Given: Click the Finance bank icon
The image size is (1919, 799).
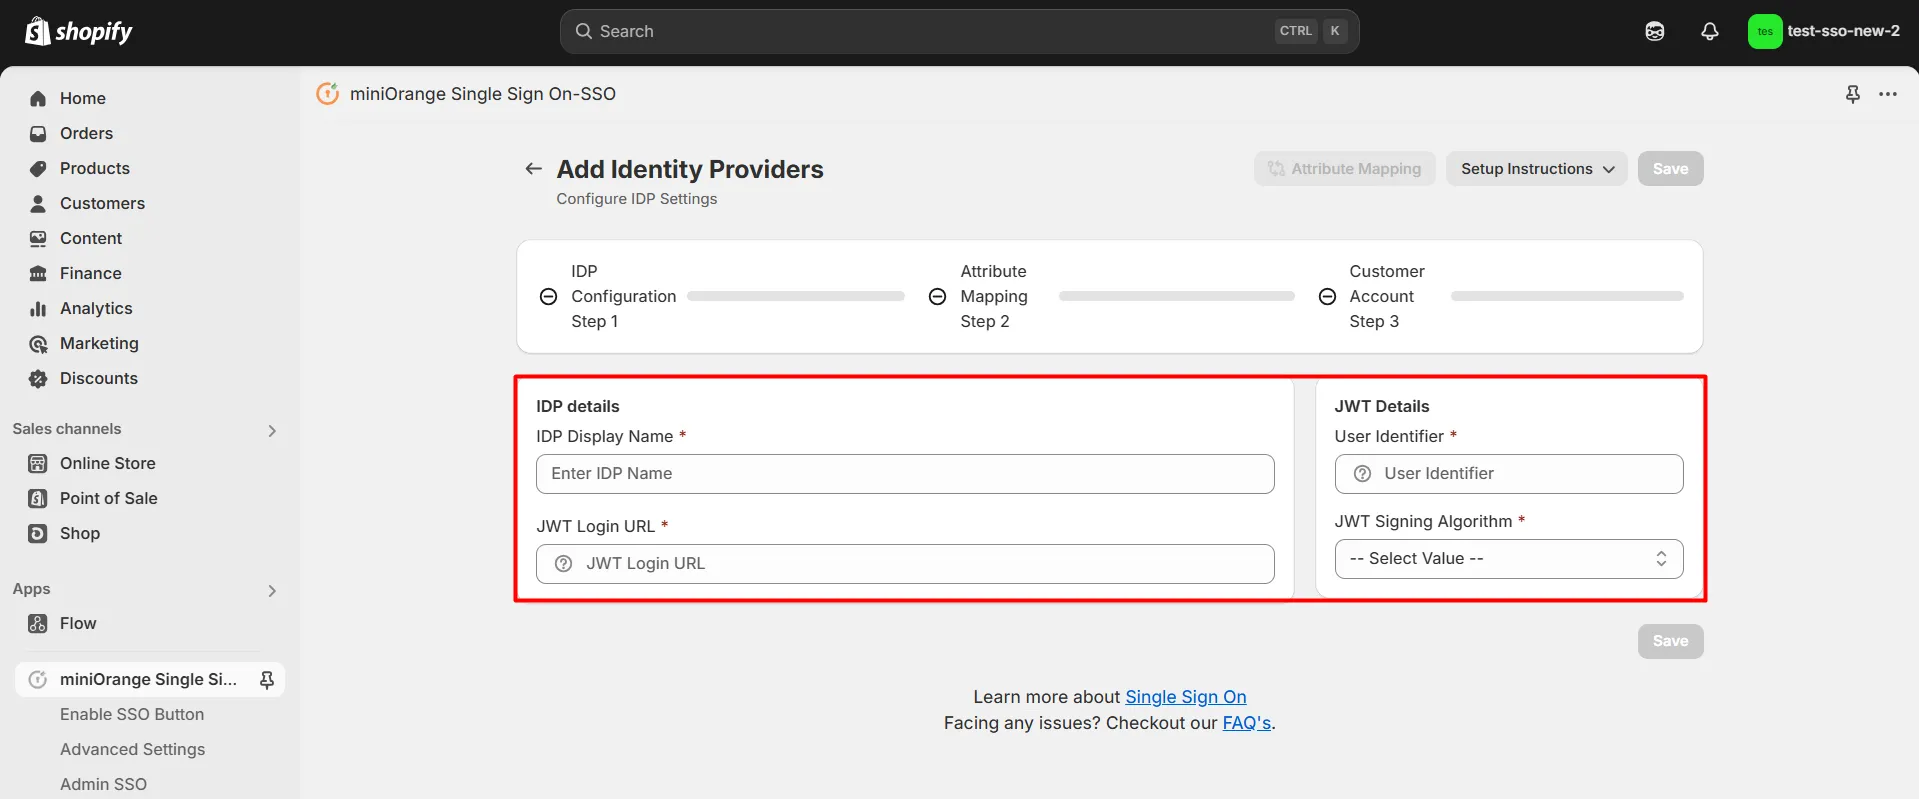Looking at the screenshot, I should pyautogui.click(x=38, y=273).
